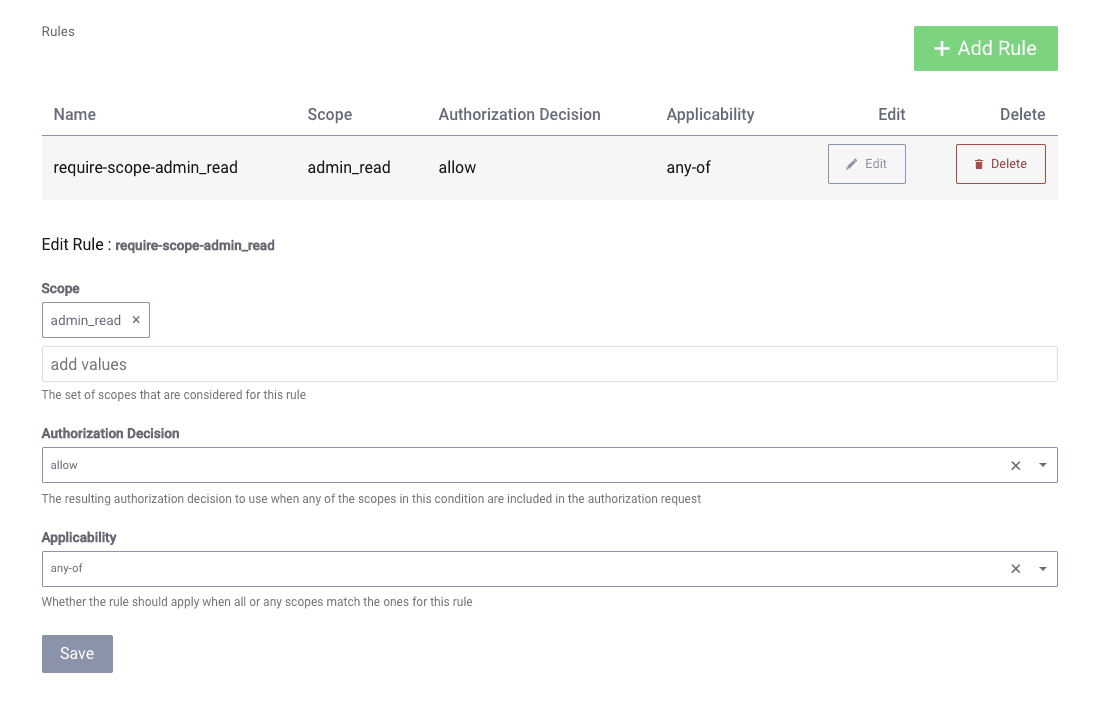Click the plus icon on Add Rule

[941, 49]
